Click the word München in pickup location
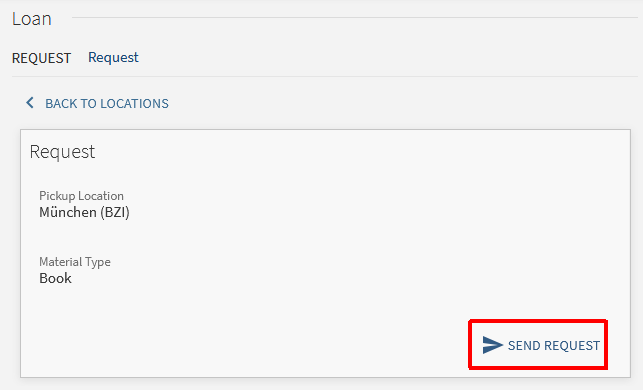The height and width of the screenshot is (390, 643). (x=68, y=212)
